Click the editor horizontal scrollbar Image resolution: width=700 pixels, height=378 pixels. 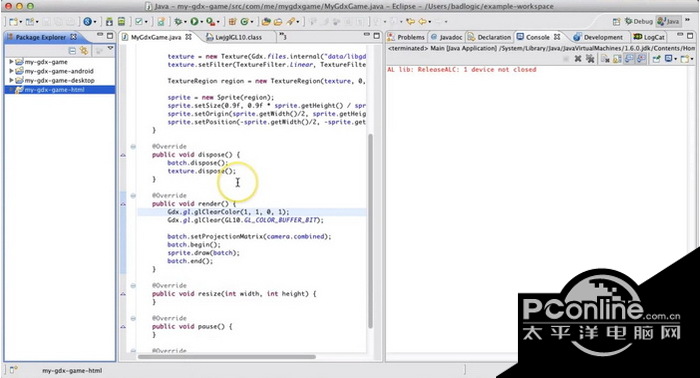(226, 357)
